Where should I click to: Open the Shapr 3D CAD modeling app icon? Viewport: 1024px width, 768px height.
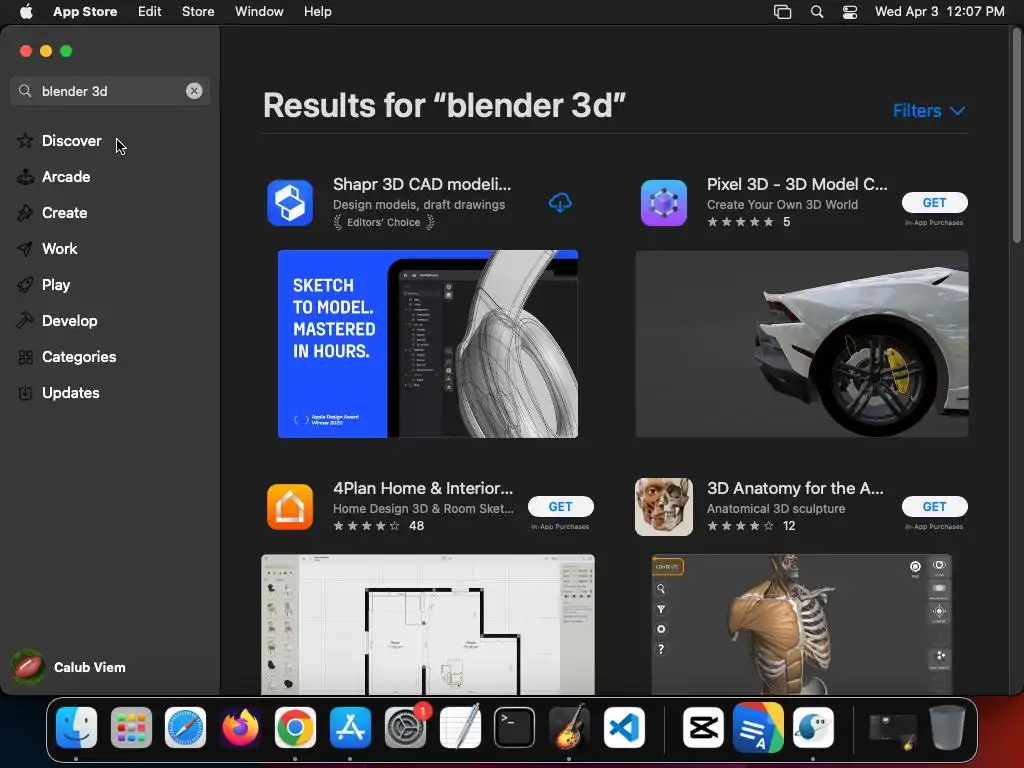point(290,203)
